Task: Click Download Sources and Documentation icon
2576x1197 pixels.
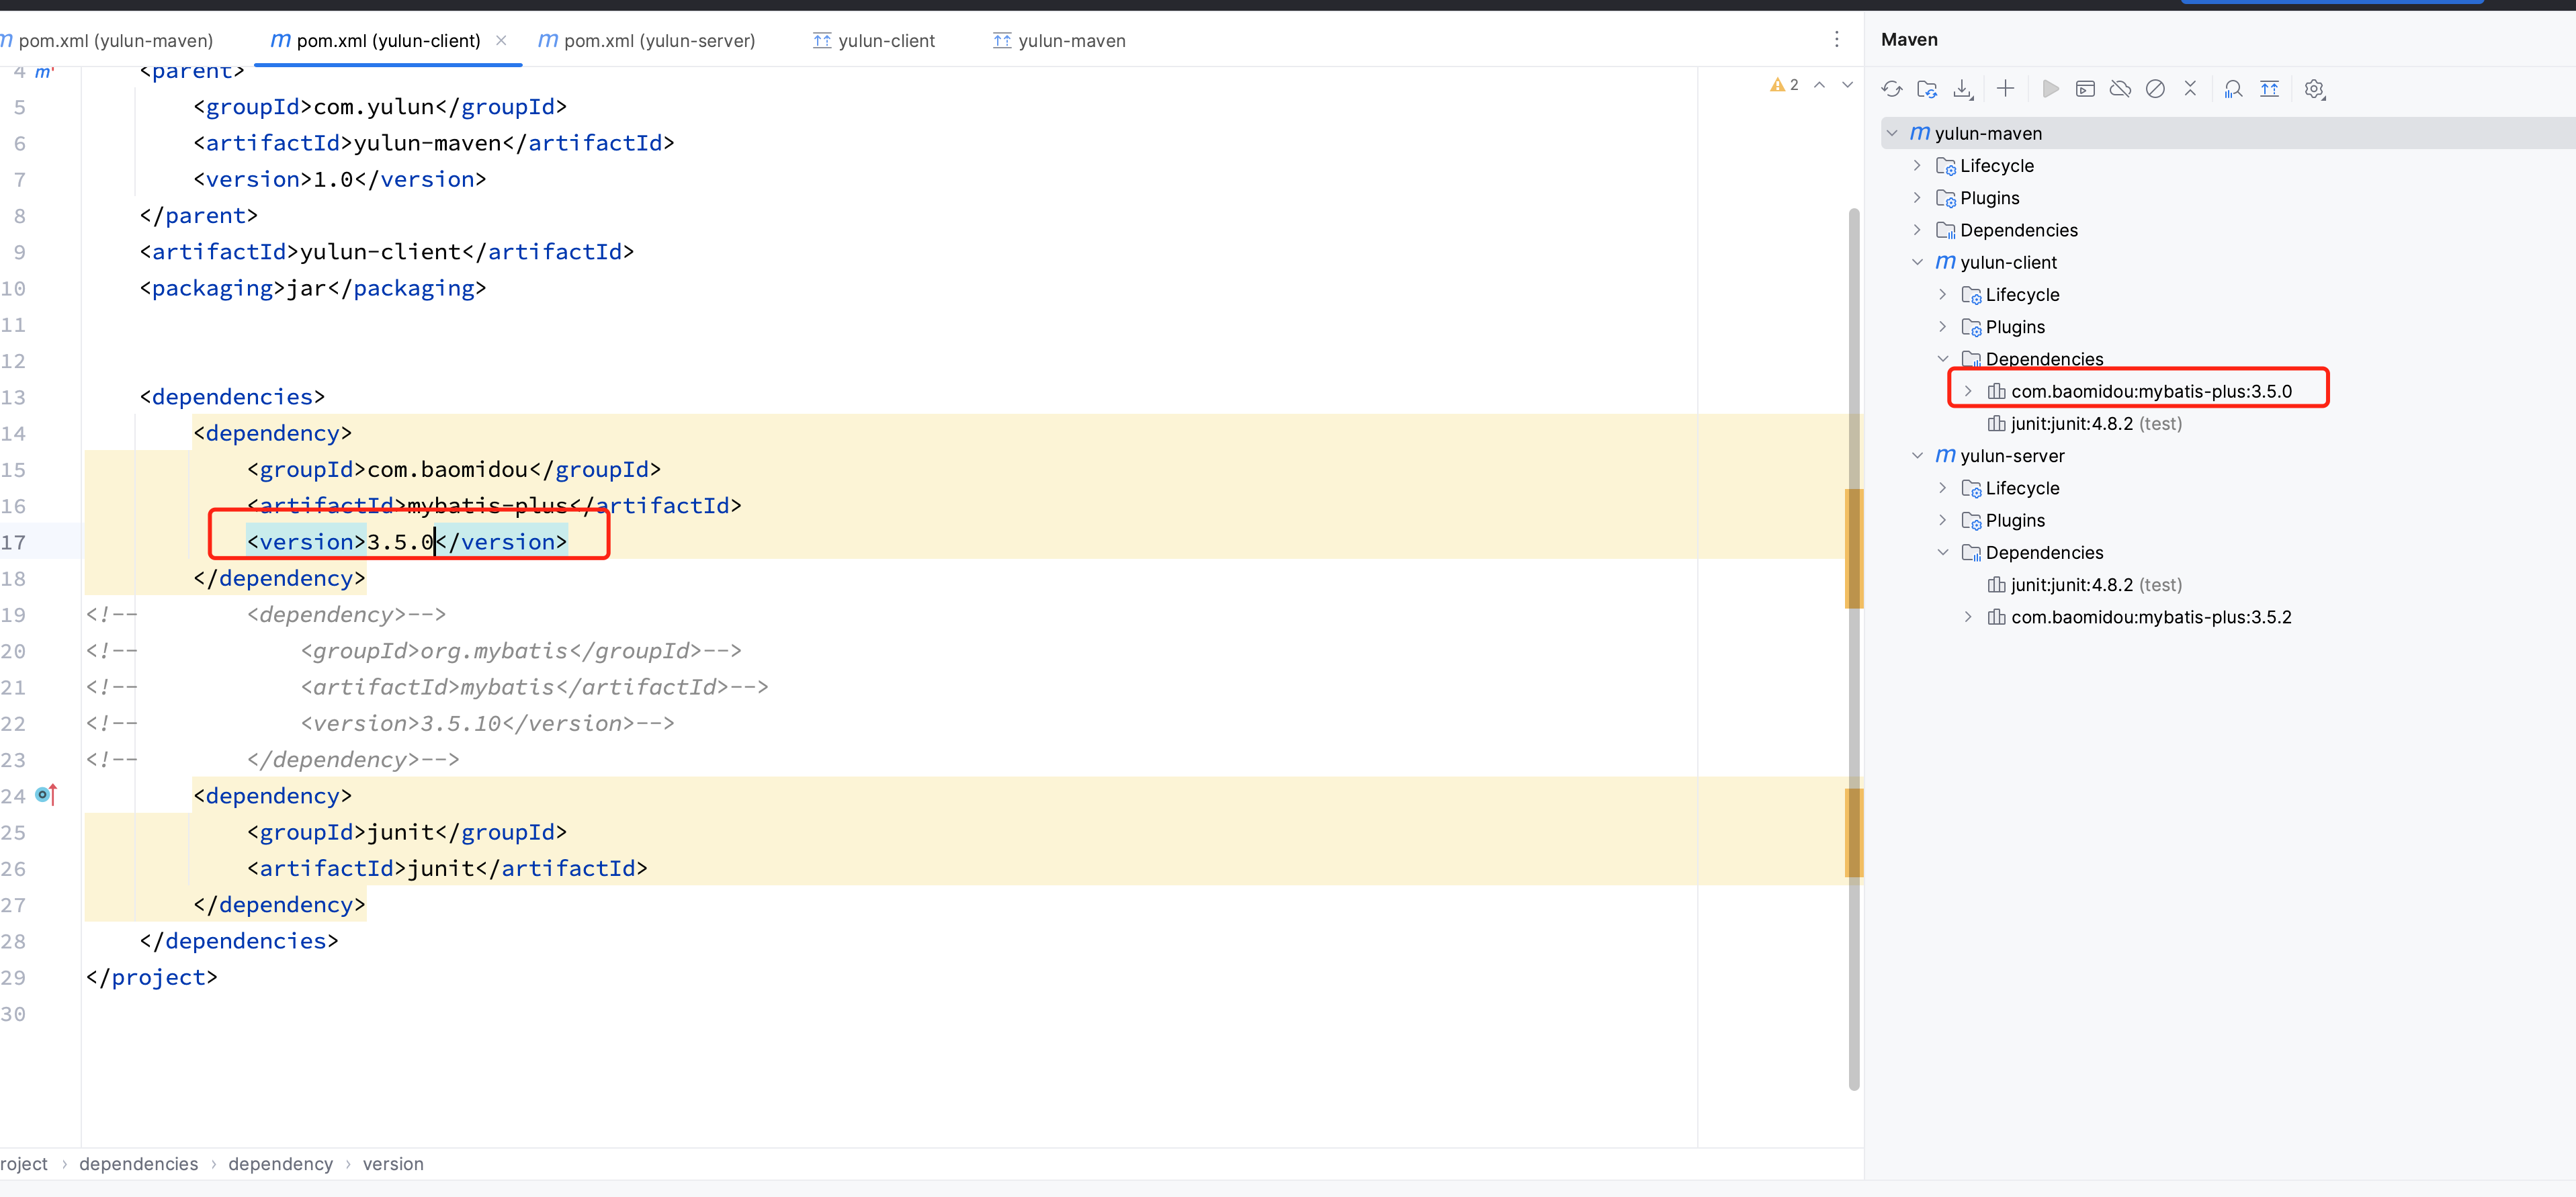Action: (x=1963, y=89)
